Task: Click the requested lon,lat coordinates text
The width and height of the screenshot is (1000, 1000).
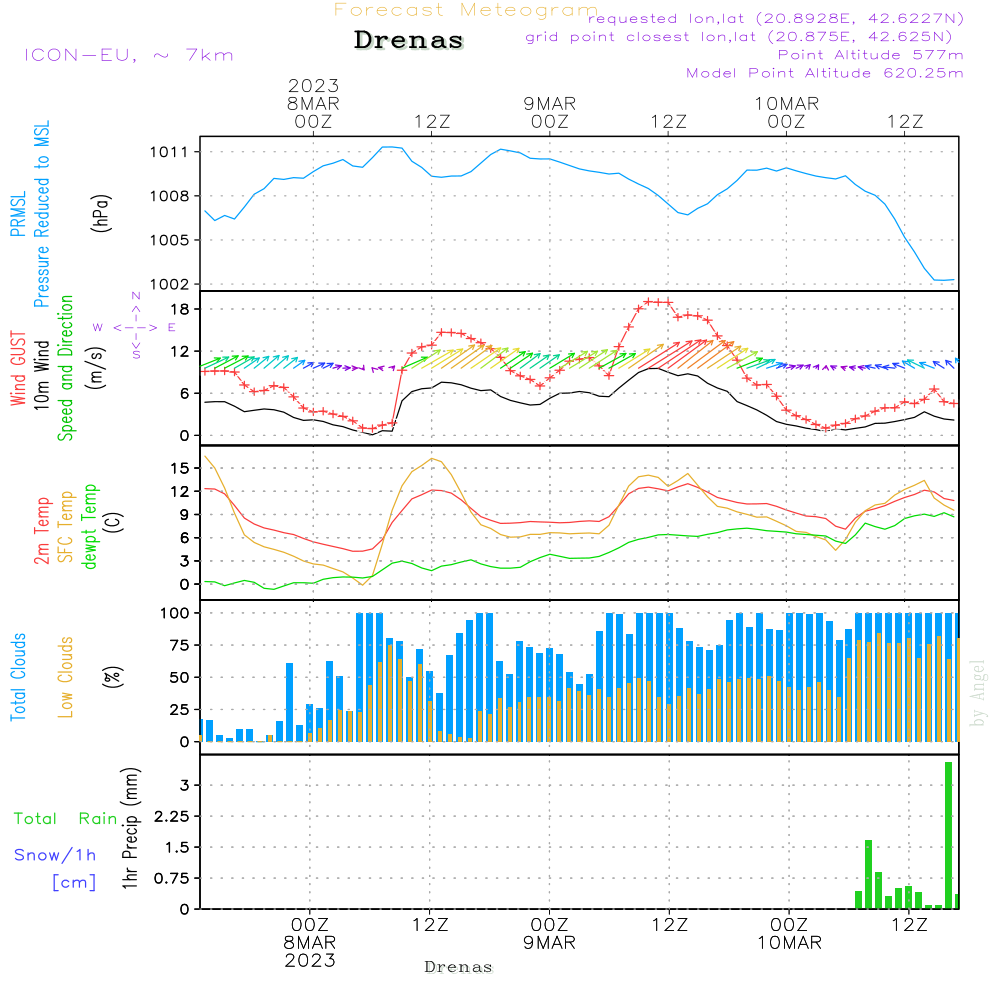Action: coord(776,19)
